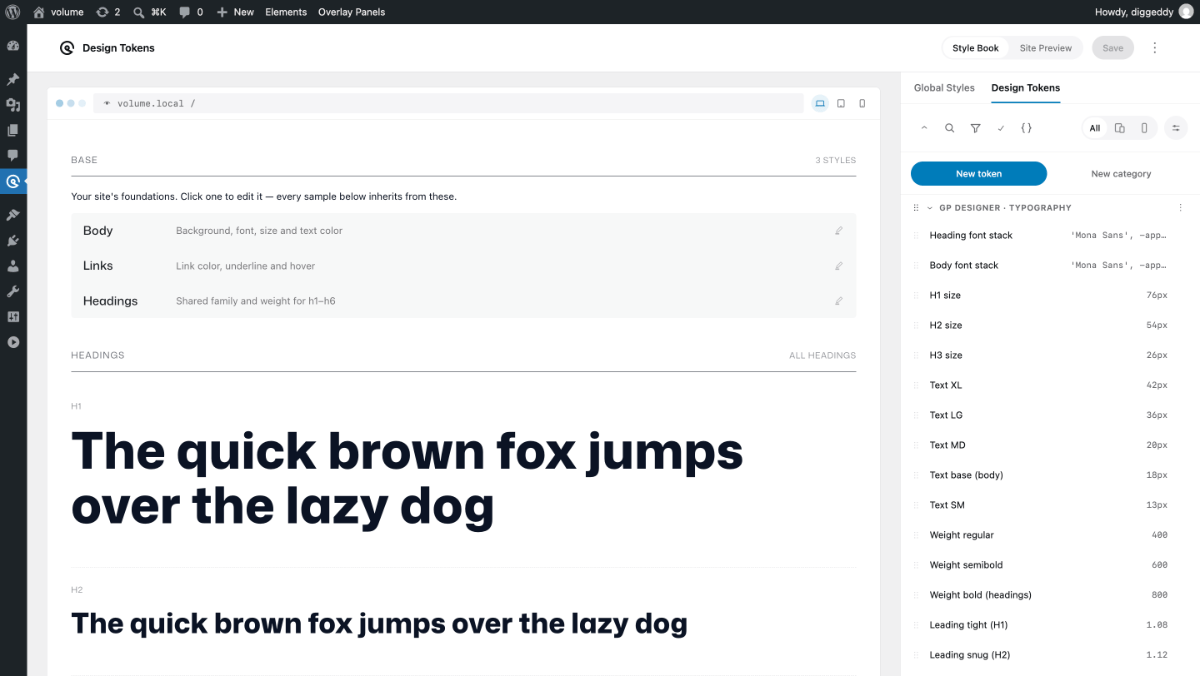Image resolution: width=1200 pixels, height=676 pixels.
Task: Open Tools wrench sidebar icon
Action: 13,291
